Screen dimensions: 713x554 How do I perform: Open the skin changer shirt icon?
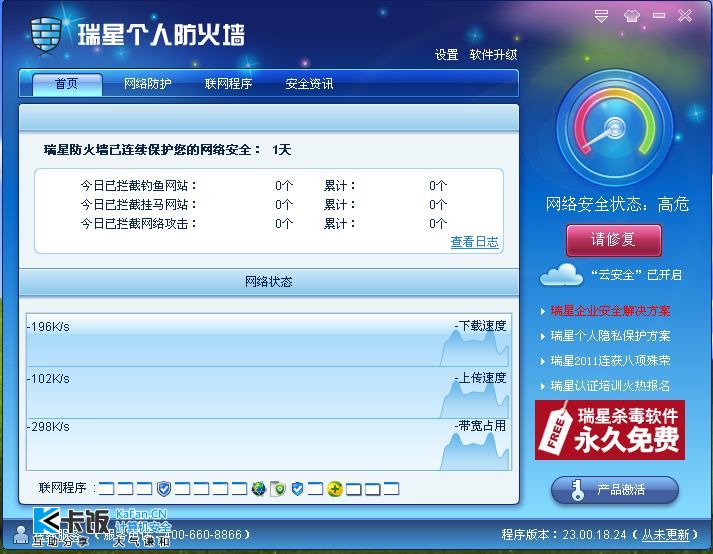click(x=632, y=16)
